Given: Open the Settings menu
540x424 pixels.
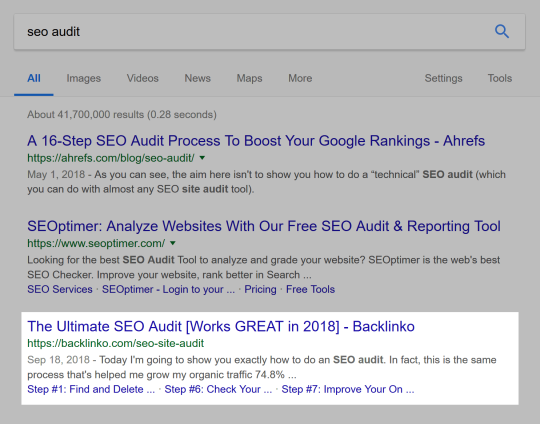Looking at the screenshot, I should point(443,79).
